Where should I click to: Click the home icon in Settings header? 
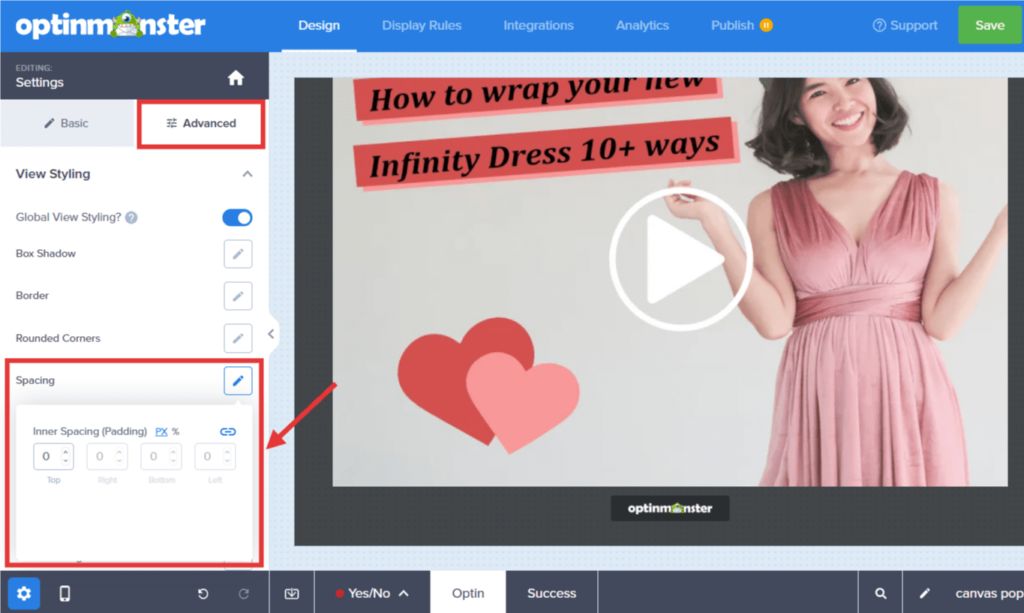(236, 77)
